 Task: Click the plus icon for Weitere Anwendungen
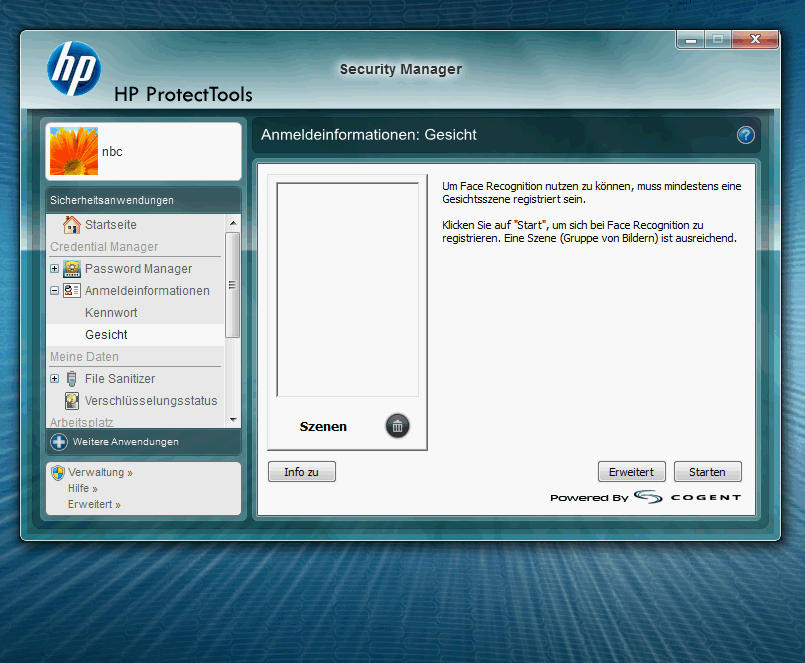click(x=59, y=442)
